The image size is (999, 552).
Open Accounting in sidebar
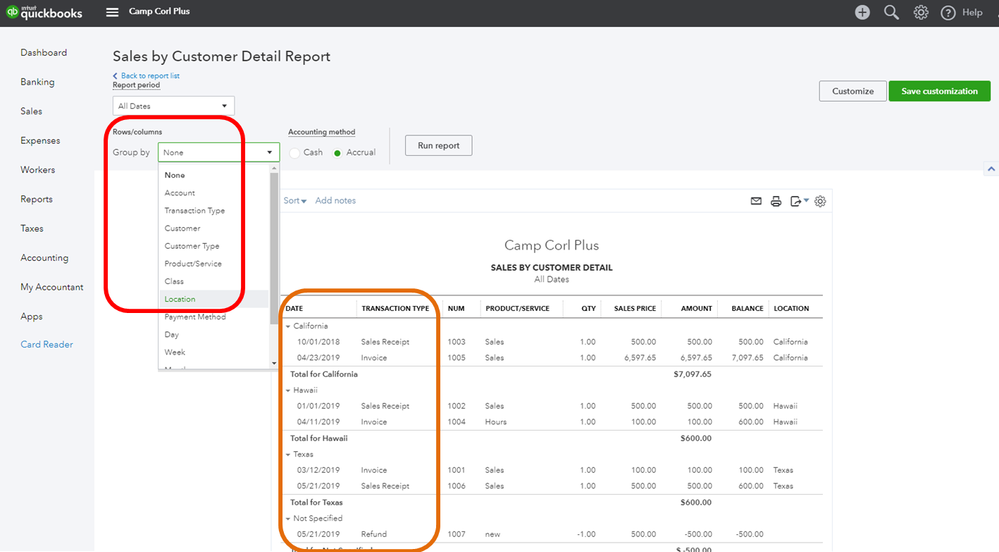(44, 258)
